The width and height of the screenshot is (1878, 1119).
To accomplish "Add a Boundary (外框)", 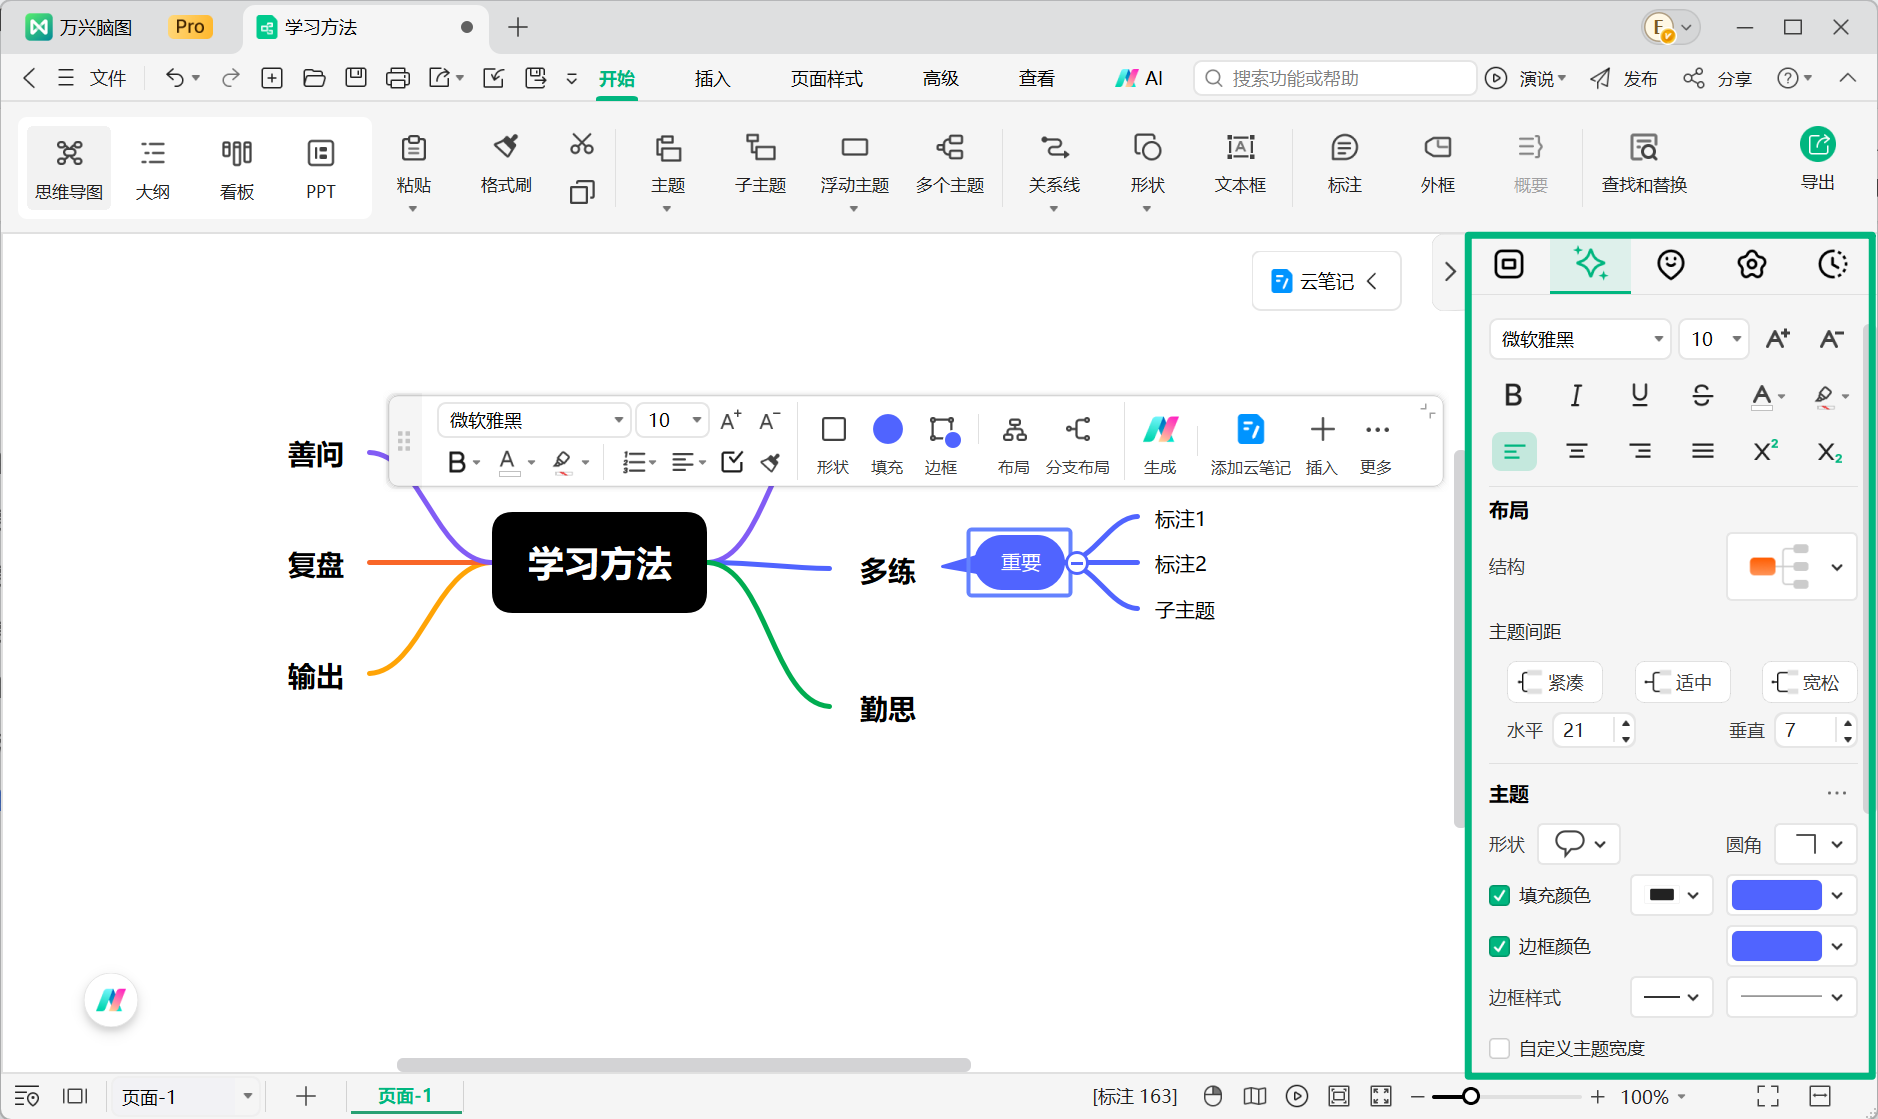I will [1437, 163].
